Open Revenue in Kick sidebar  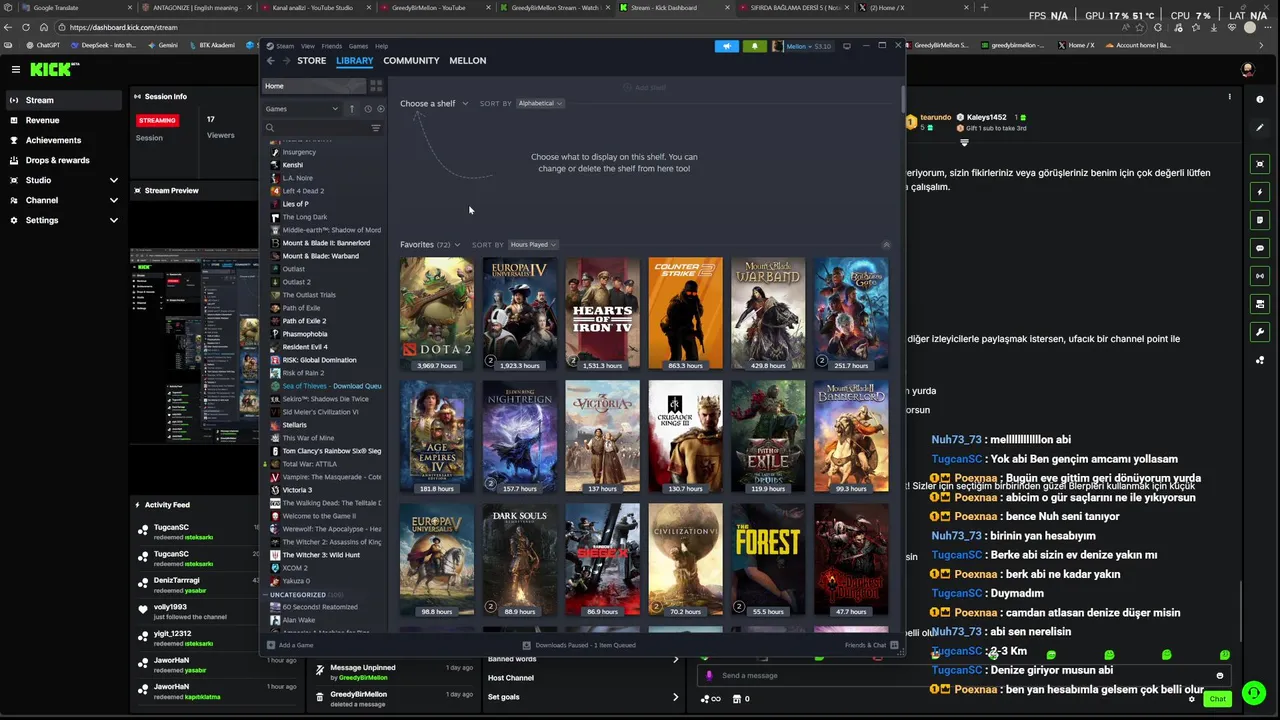pyautogui.click(x=64, y=120)
